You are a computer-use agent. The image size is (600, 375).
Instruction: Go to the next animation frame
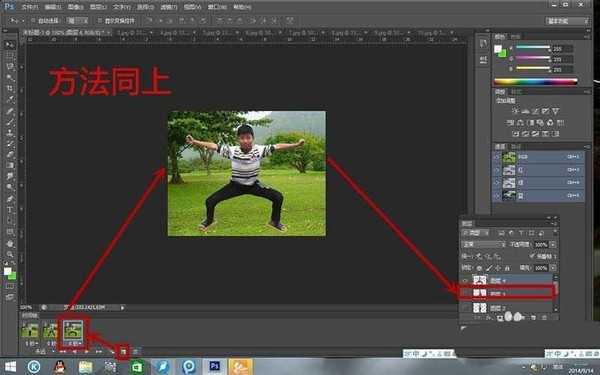(99, 351)
